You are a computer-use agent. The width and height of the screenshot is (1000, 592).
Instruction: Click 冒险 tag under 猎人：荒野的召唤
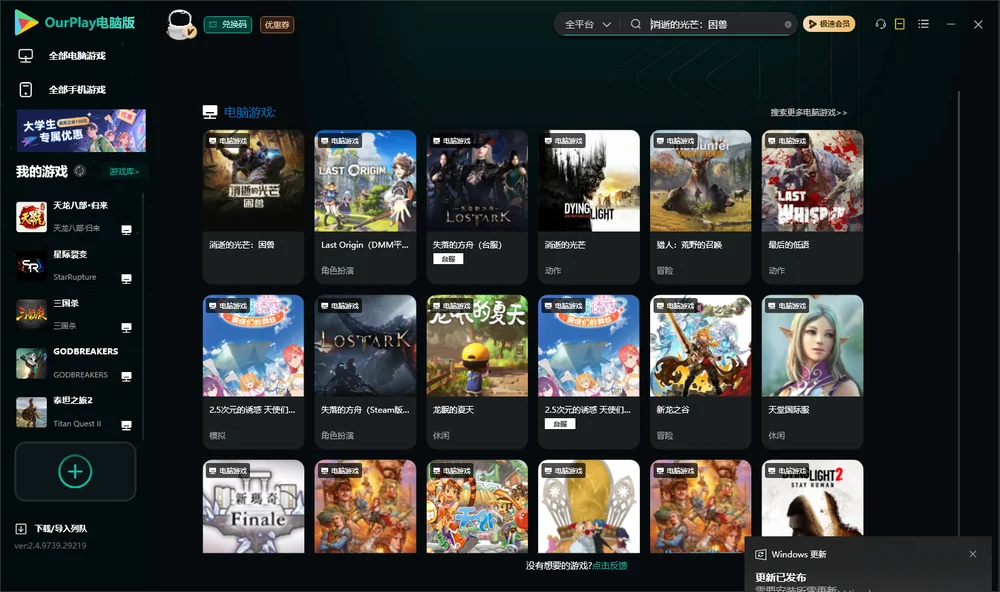pyautogui.click(x=665, y=270)
